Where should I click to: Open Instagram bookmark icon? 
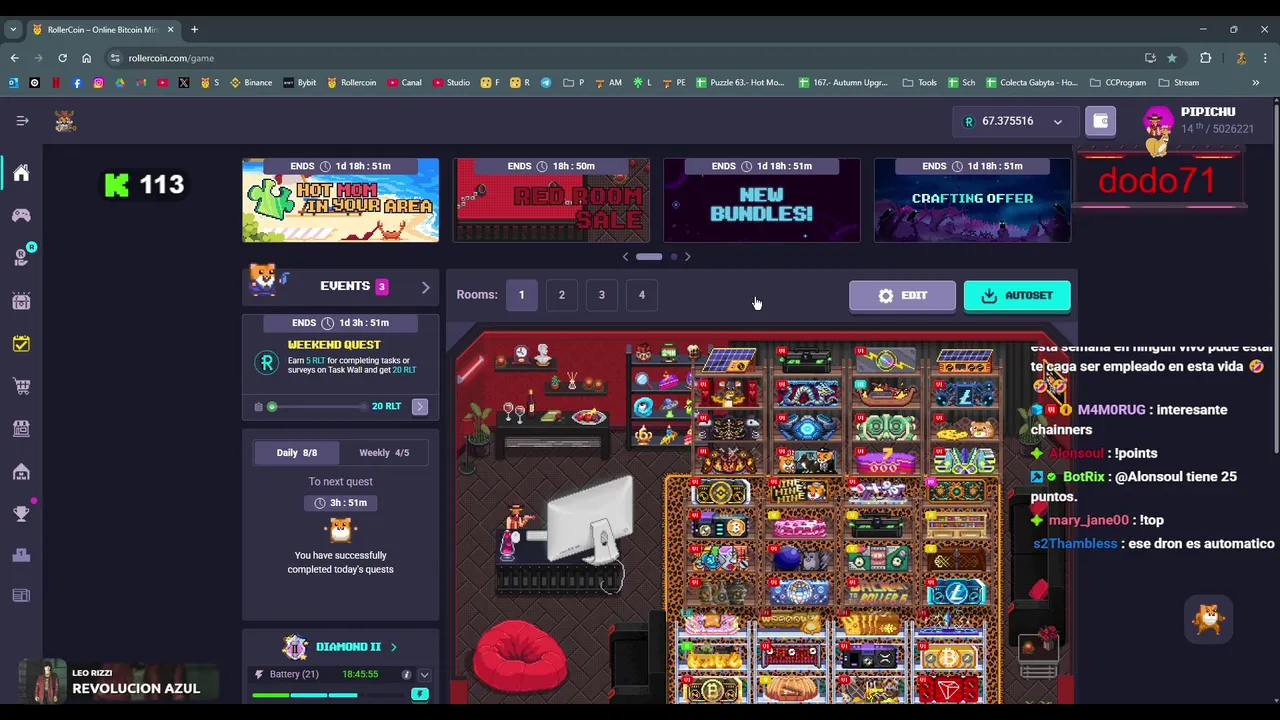[98, 82]
